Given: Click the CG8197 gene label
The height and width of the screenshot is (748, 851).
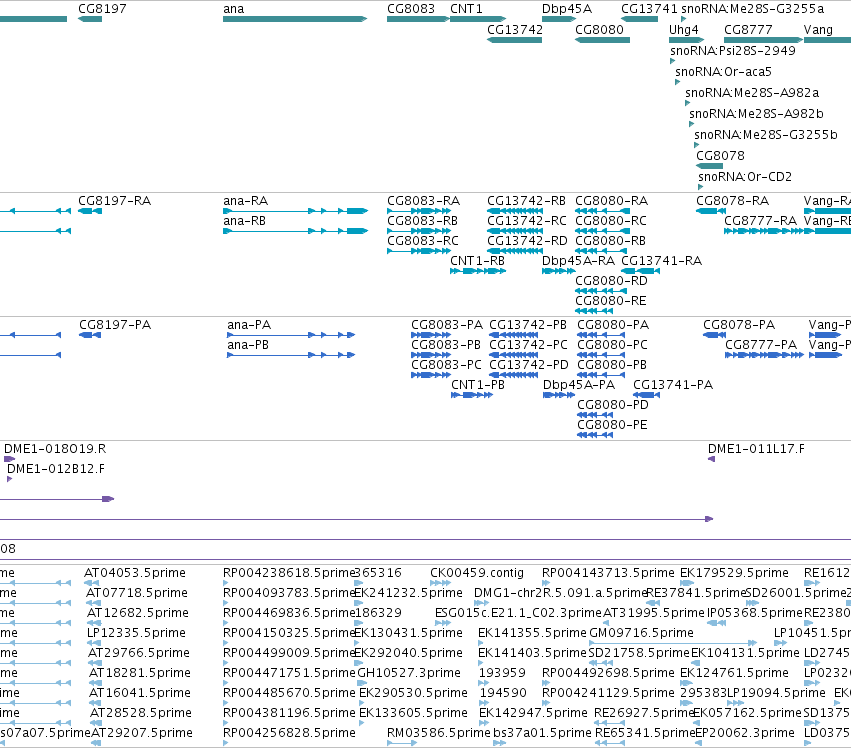Looking at the screenshot, I should tap(102, 9).
